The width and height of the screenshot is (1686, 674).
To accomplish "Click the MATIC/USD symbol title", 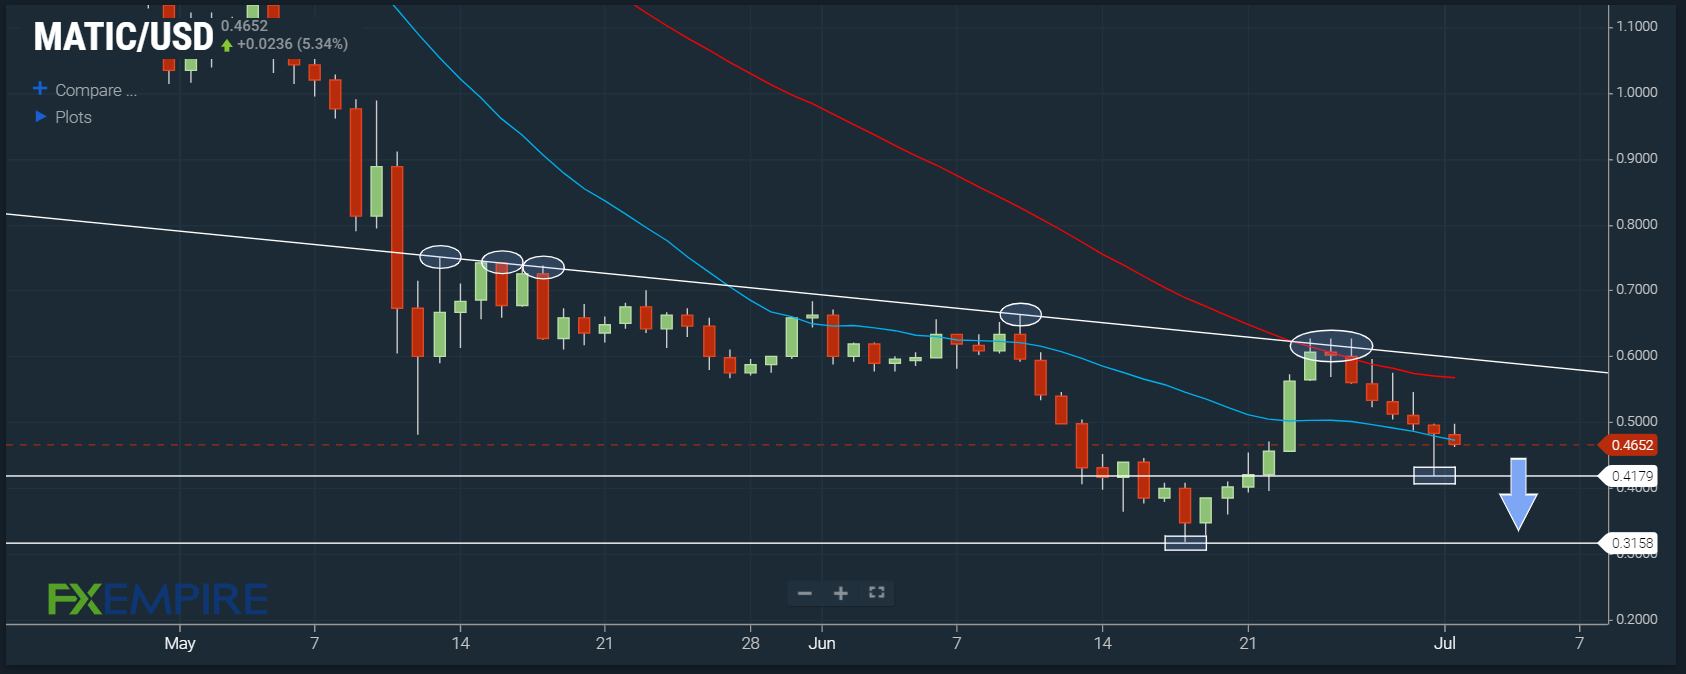I will [x=123, y=37].
